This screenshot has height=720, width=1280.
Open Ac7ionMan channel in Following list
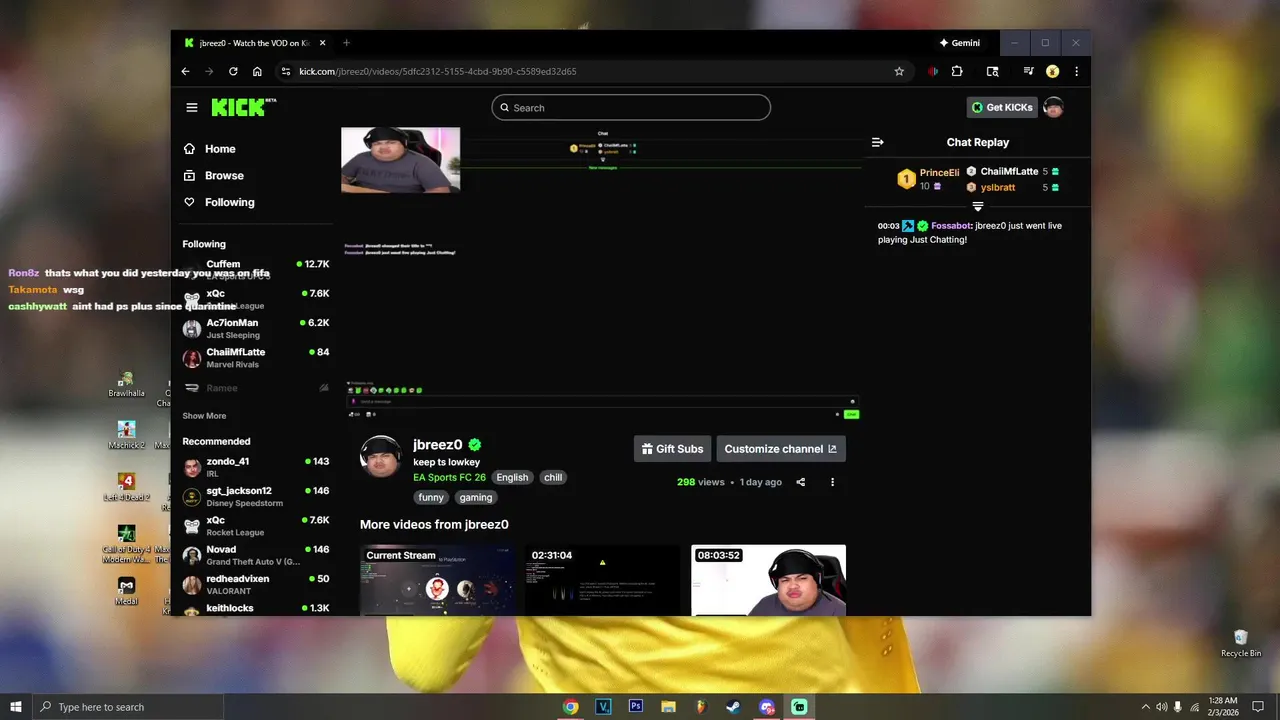coord(256,329)
